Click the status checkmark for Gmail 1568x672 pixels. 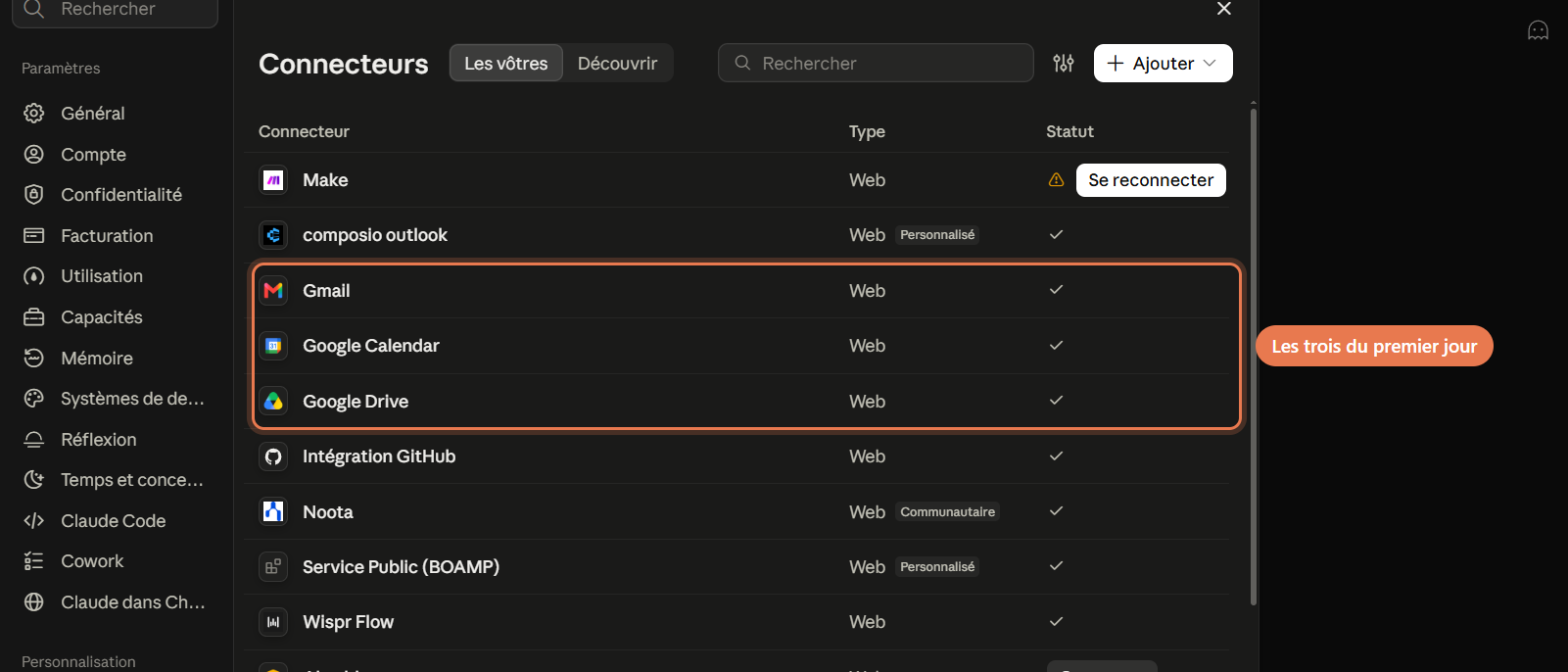coord(1056,290)
